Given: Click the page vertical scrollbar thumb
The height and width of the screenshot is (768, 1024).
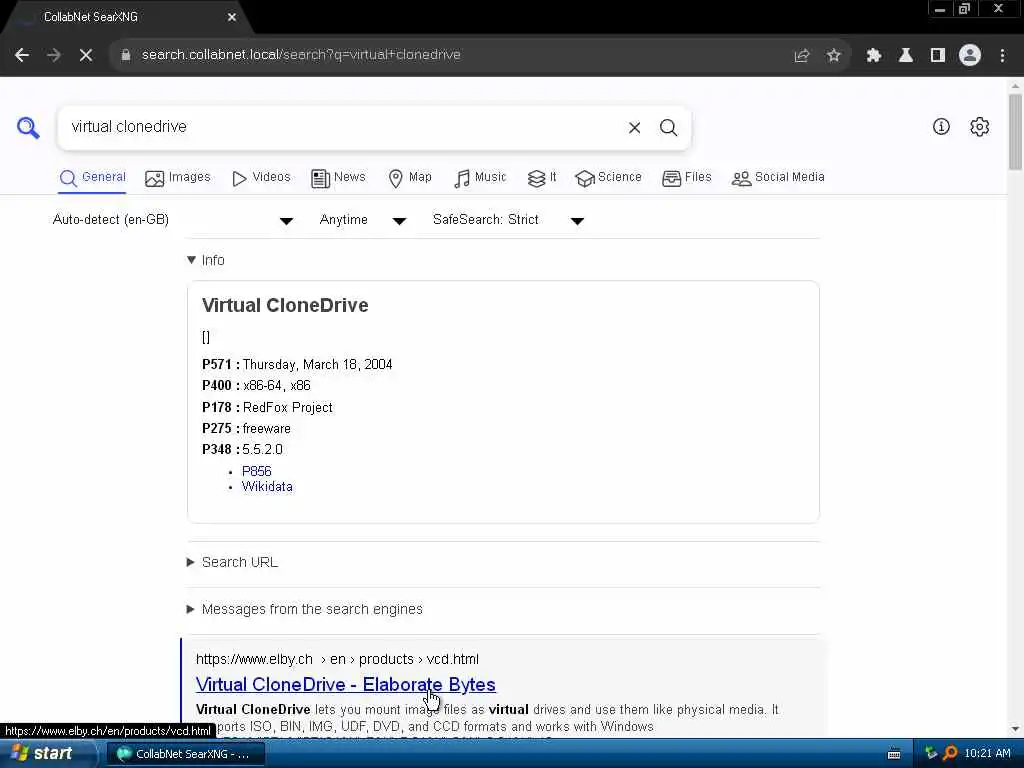Looking at the screenshot, I should (1015, 131).
